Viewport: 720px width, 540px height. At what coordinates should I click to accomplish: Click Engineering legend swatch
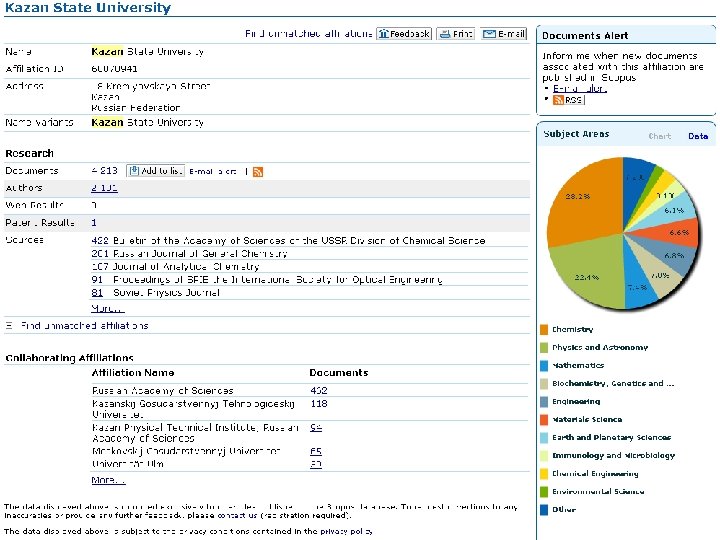[x=544, y=402]
